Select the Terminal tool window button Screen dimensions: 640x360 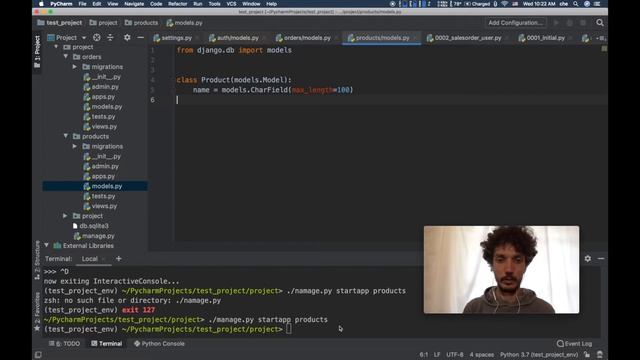(107, 344)
